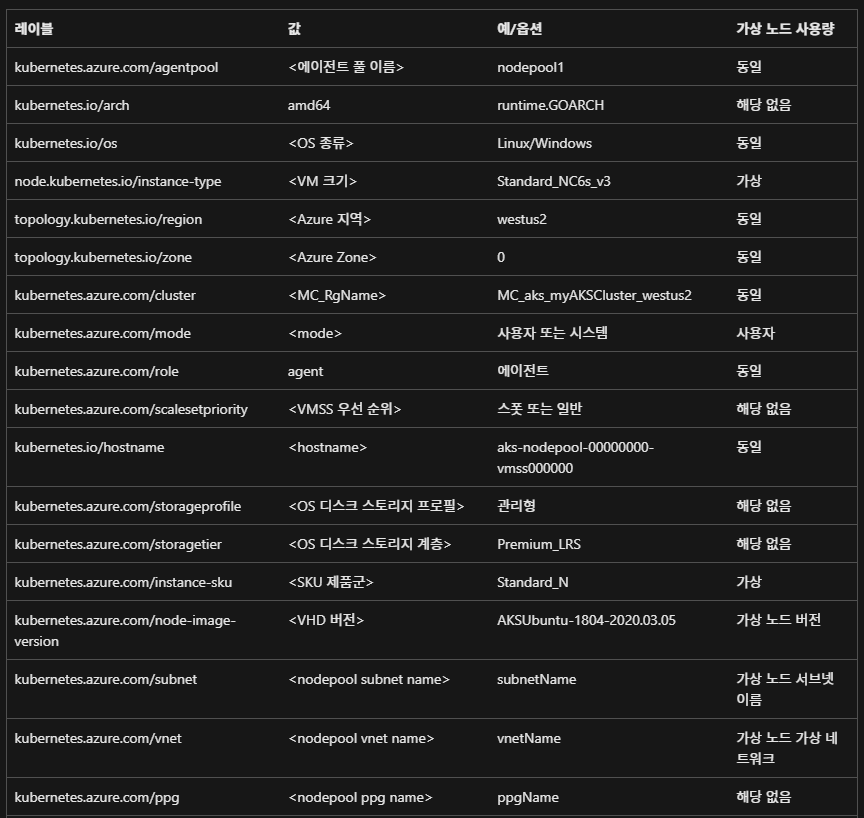Click the '가상 노드 버전' usage cell
The width and height of the screenshot is (864, 818).
pyautogui.click(x=779, y=620)
